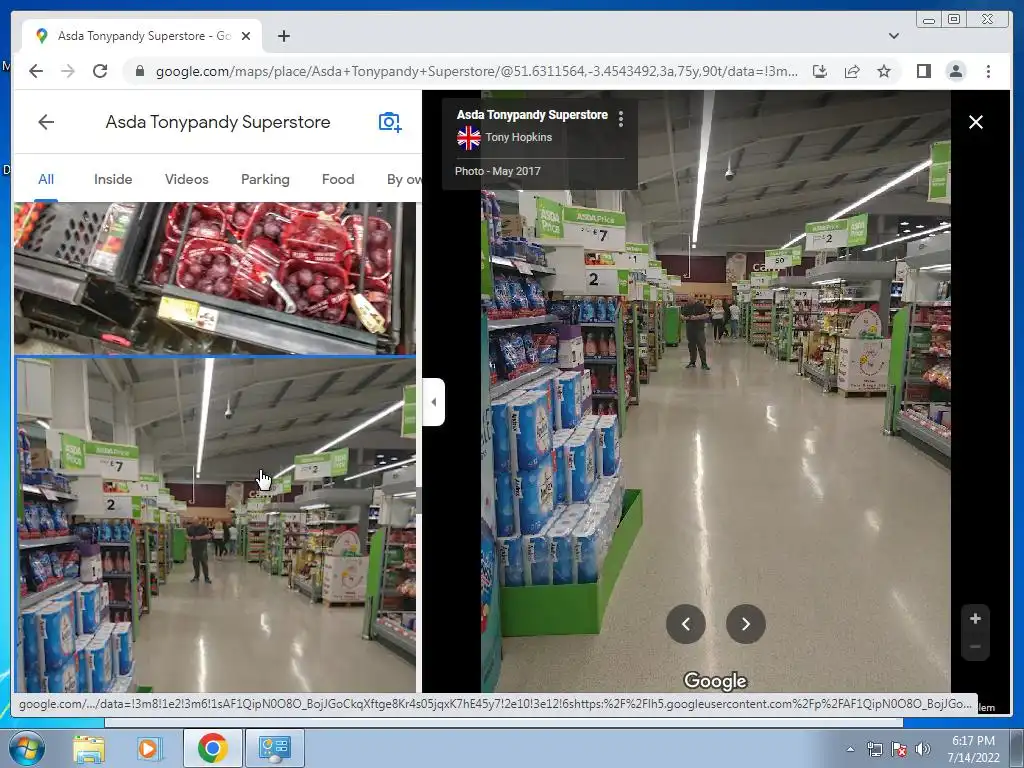Close the photo viewer with X

(x=976, y=122)
